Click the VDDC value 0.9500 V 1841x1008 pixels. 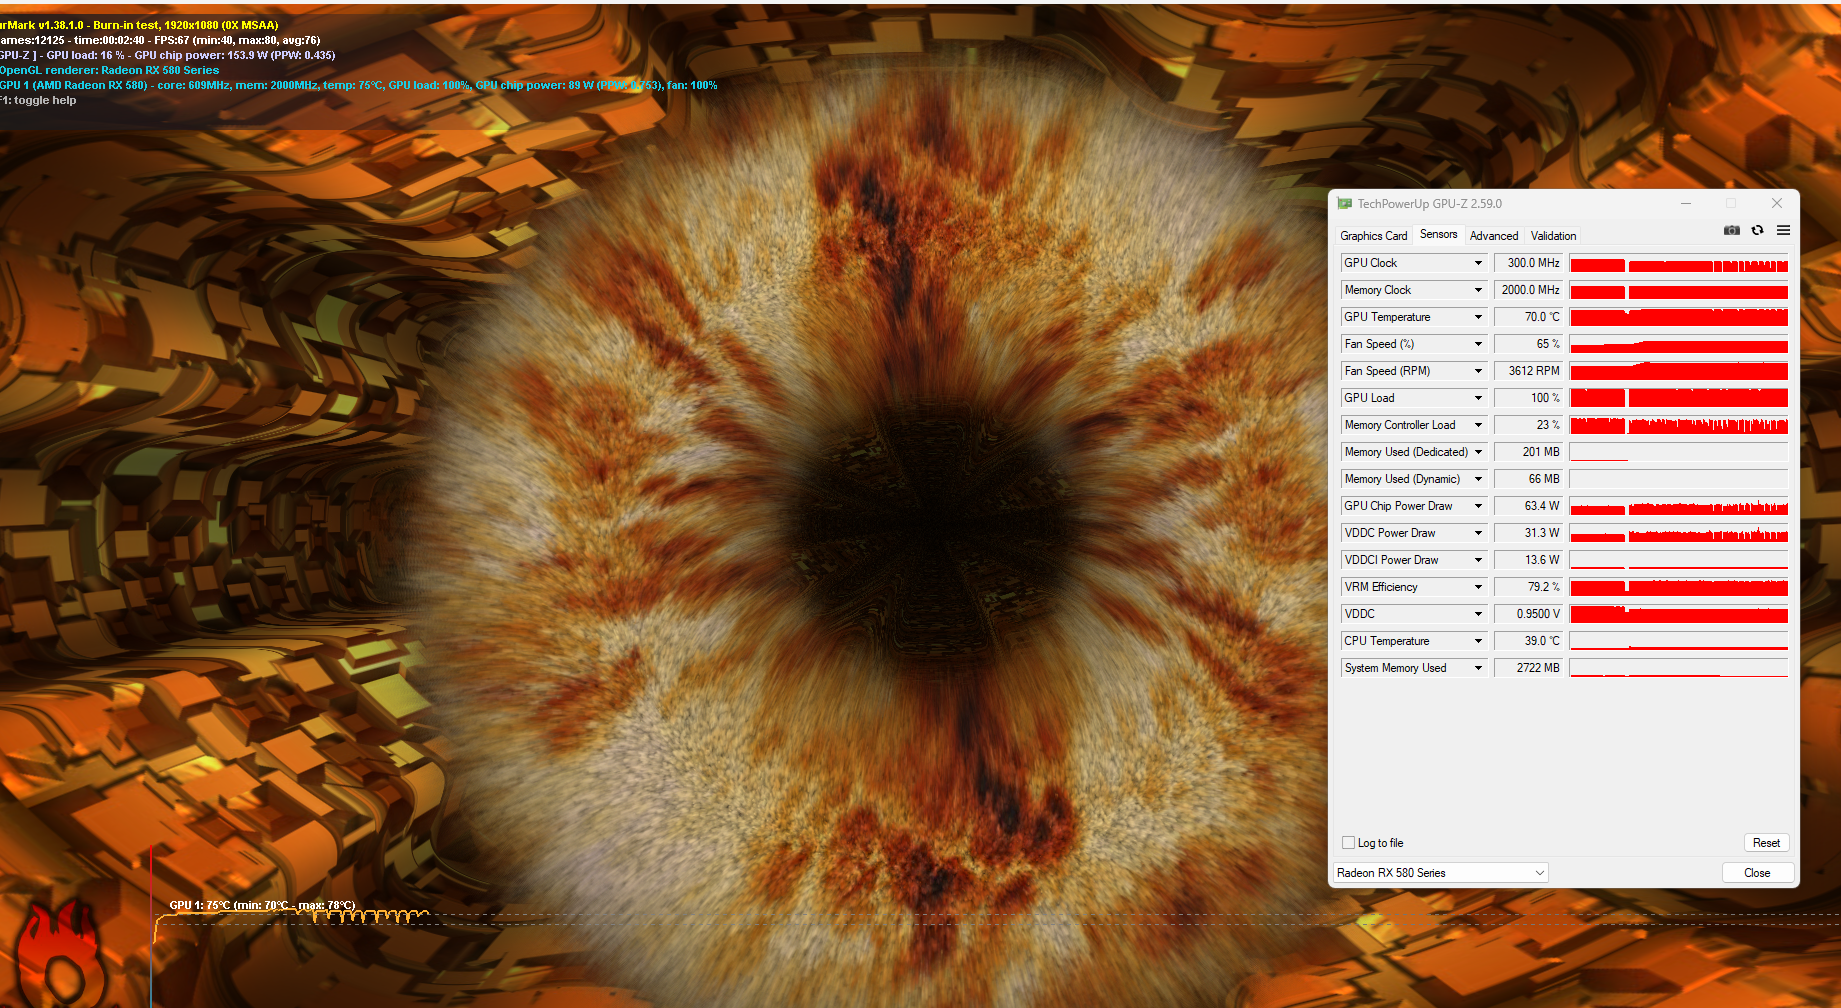pos(1528,614)
